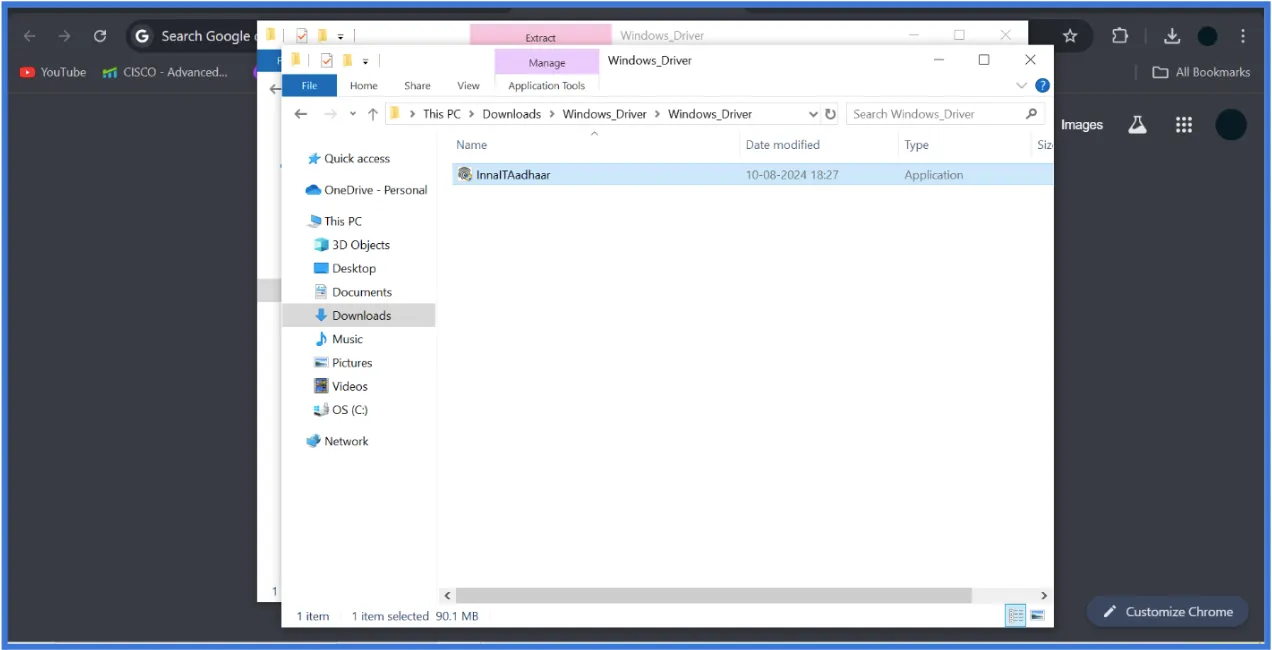Open the recent locations dropdown arrow
Image resolution: width=1272 pixels, height=650 pixels.
(x=353, y=115)
